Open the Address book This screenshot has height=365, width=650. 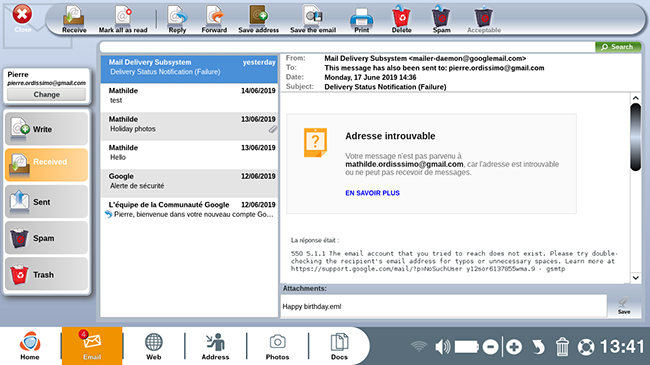[x=215, y=346]
